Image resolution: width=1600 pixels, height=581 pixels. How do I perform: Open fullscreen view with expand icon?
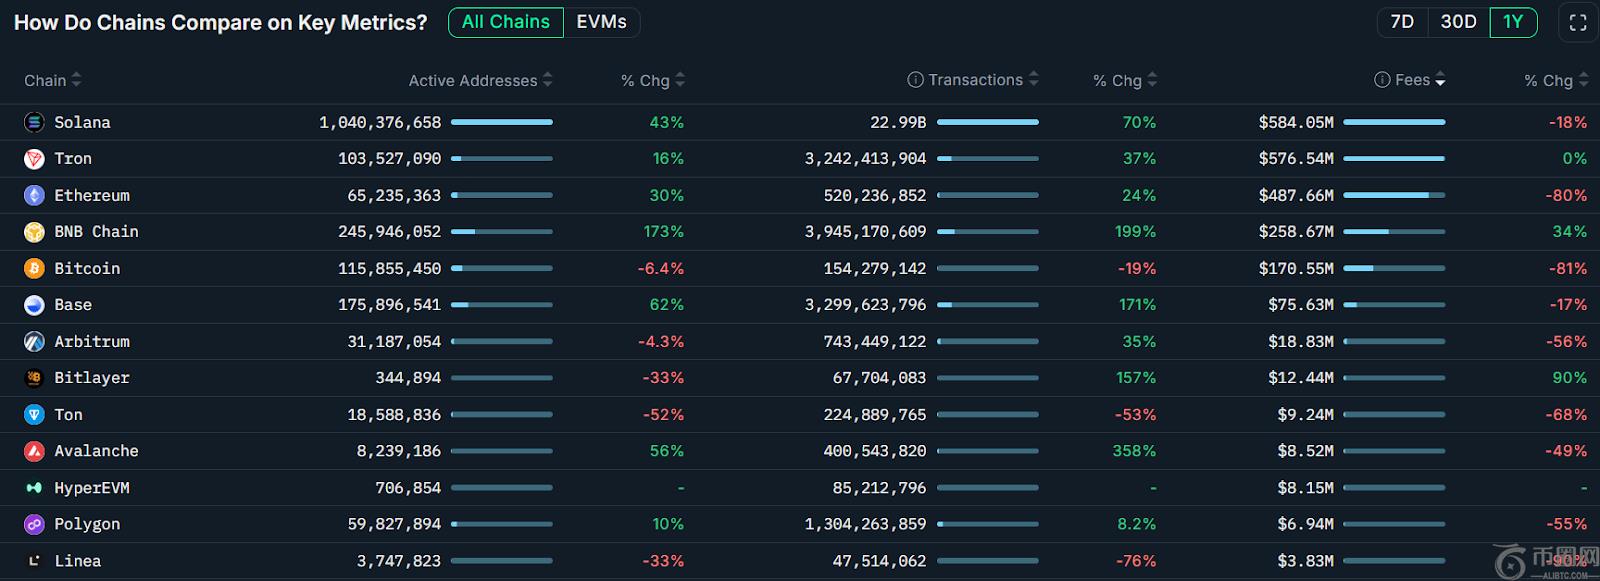point(1578,23)
